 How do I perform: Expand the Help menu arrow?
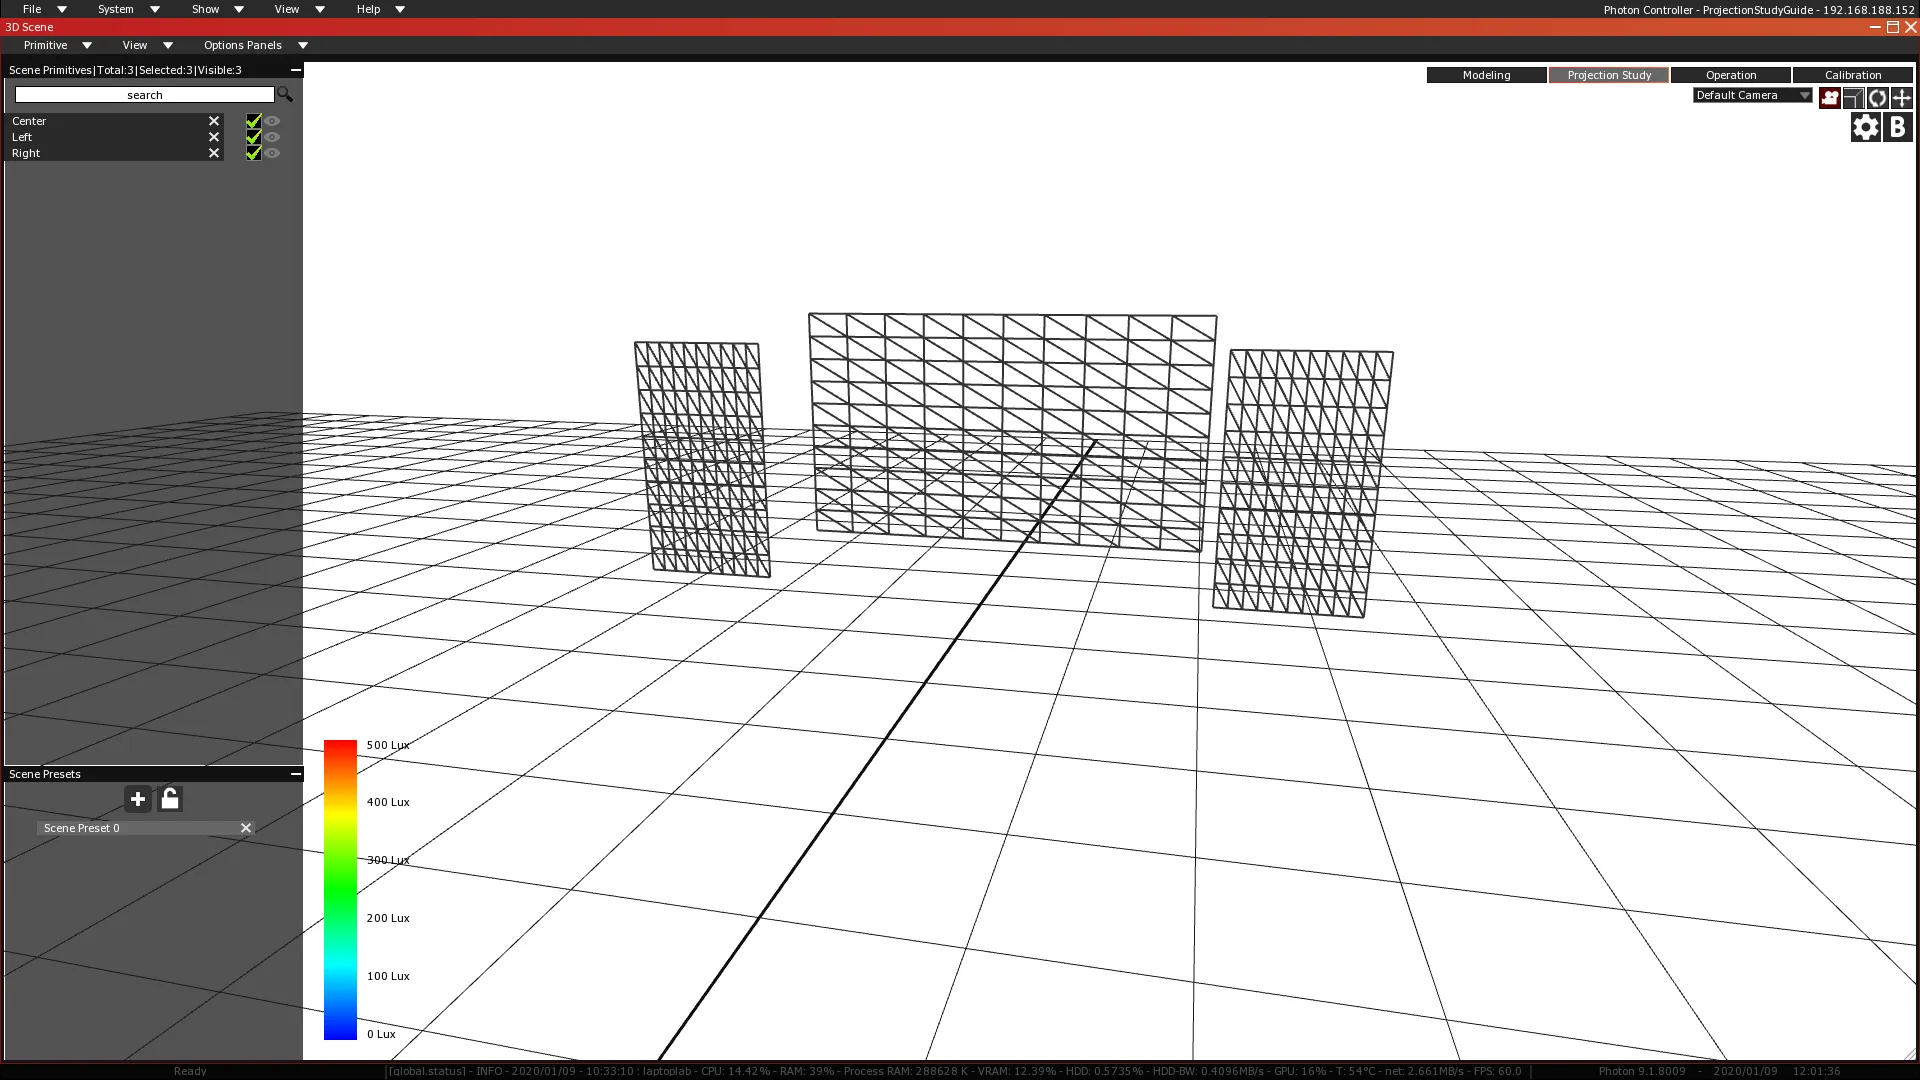click(400, 9)
